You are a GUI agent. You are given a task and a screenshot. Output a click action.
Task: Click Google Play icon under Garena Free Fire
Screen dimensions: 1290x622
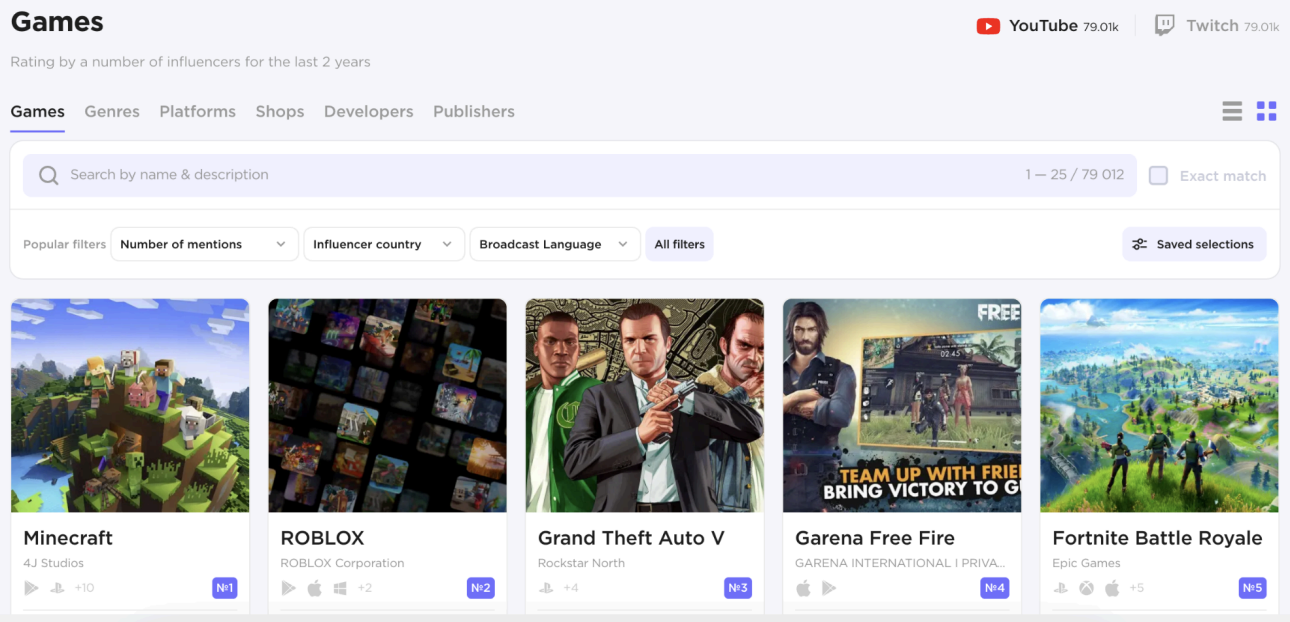coord(829,588)
